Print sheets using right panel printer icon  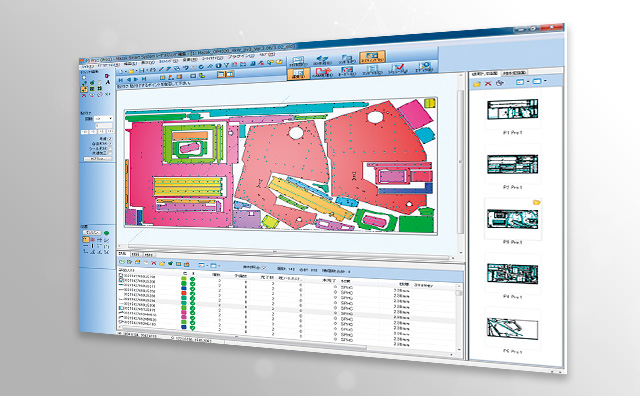[x=500, y=83]
